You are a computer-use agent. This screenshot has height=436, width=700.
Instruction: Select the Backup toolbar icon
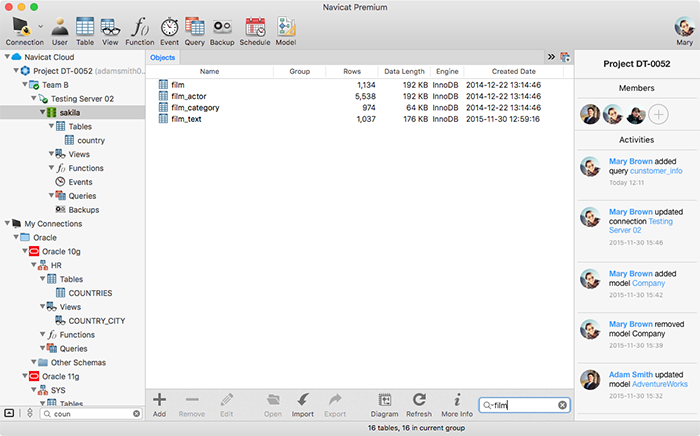point(222,31)
